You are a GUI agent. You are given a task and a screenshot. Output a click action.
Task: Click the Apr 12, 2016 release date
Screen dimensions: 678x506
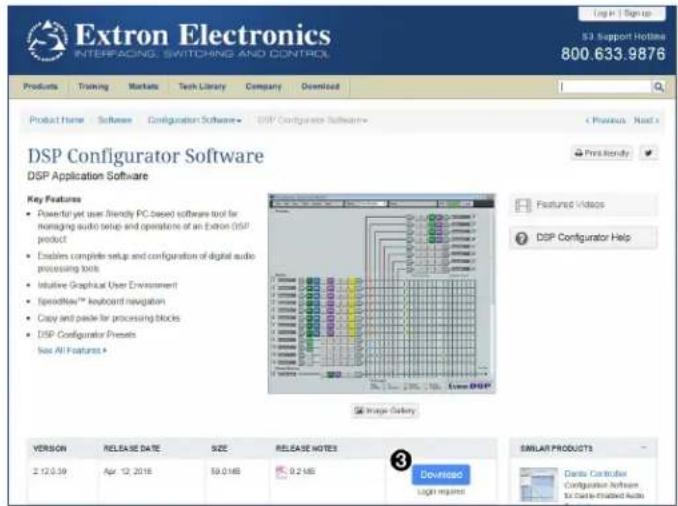128,471
